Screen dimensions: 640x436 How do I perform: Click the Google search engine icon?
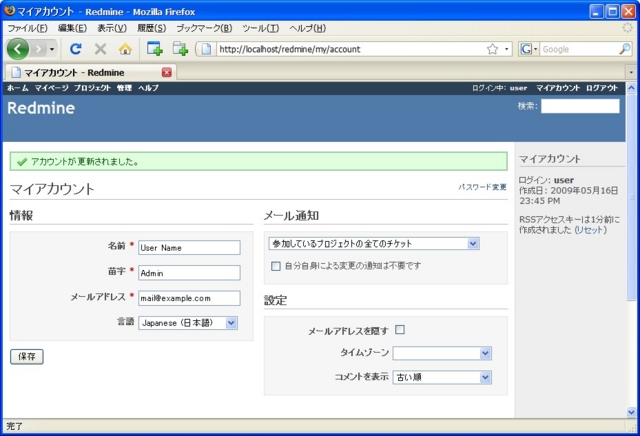coord(526,49)
